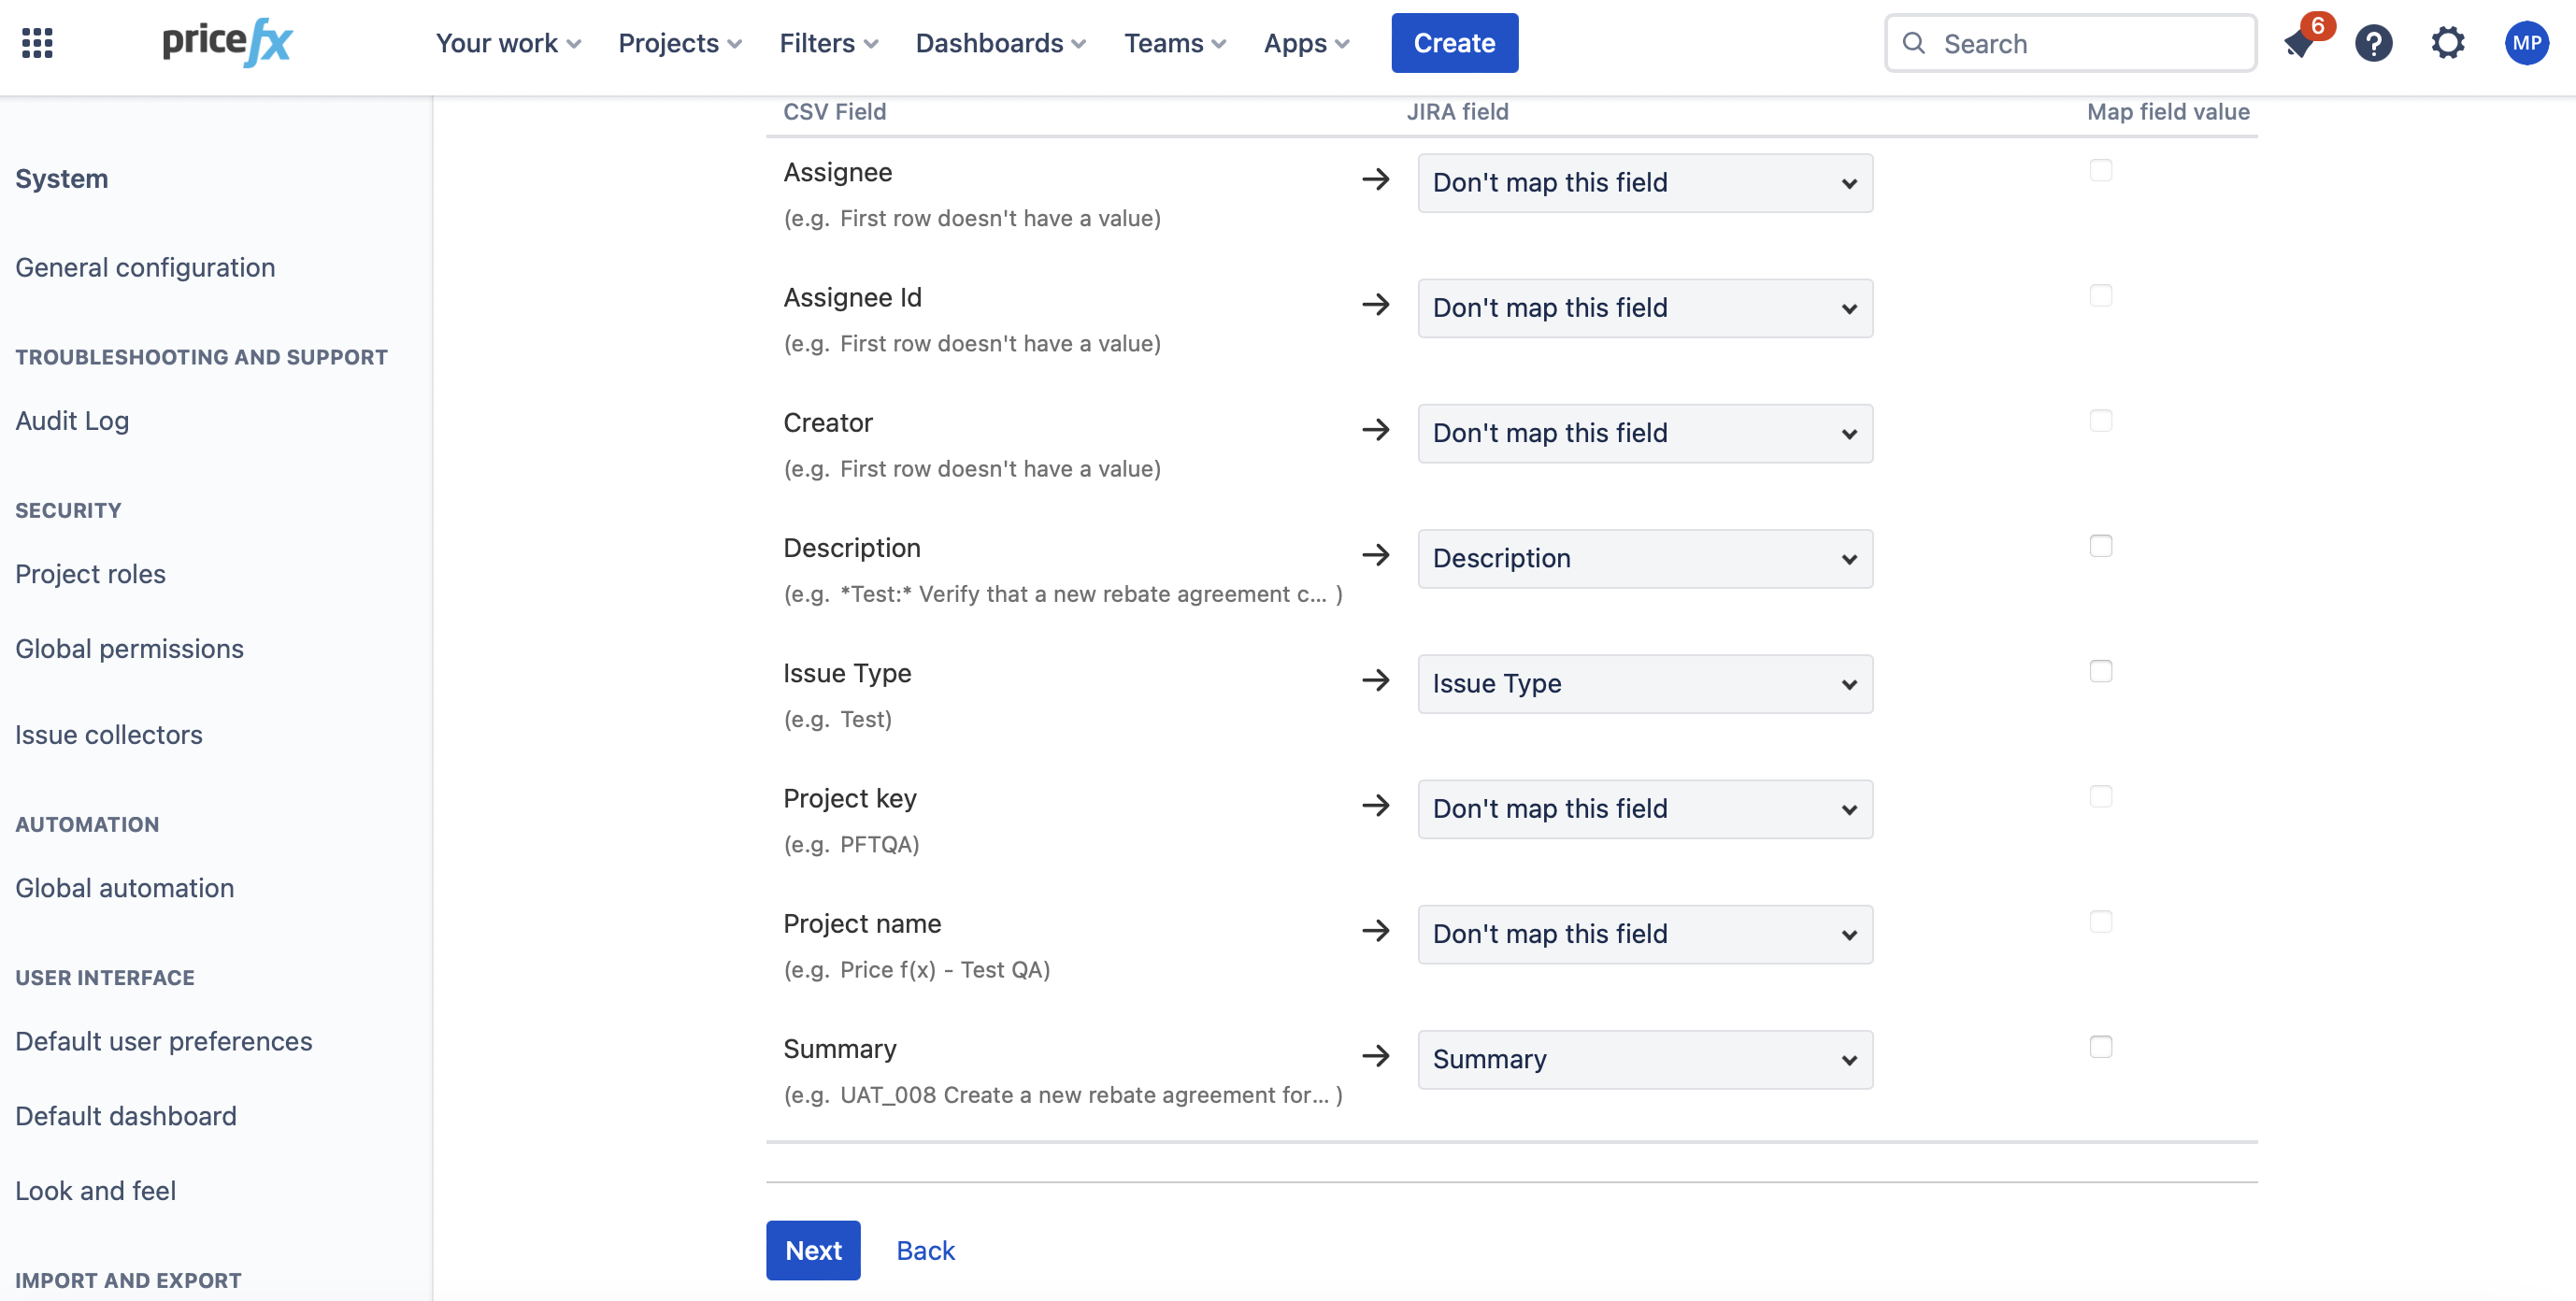The height and width of the screenshot is (1301, 2576).
Task: Click the Back link
Action: click(x=925, y=1250)
